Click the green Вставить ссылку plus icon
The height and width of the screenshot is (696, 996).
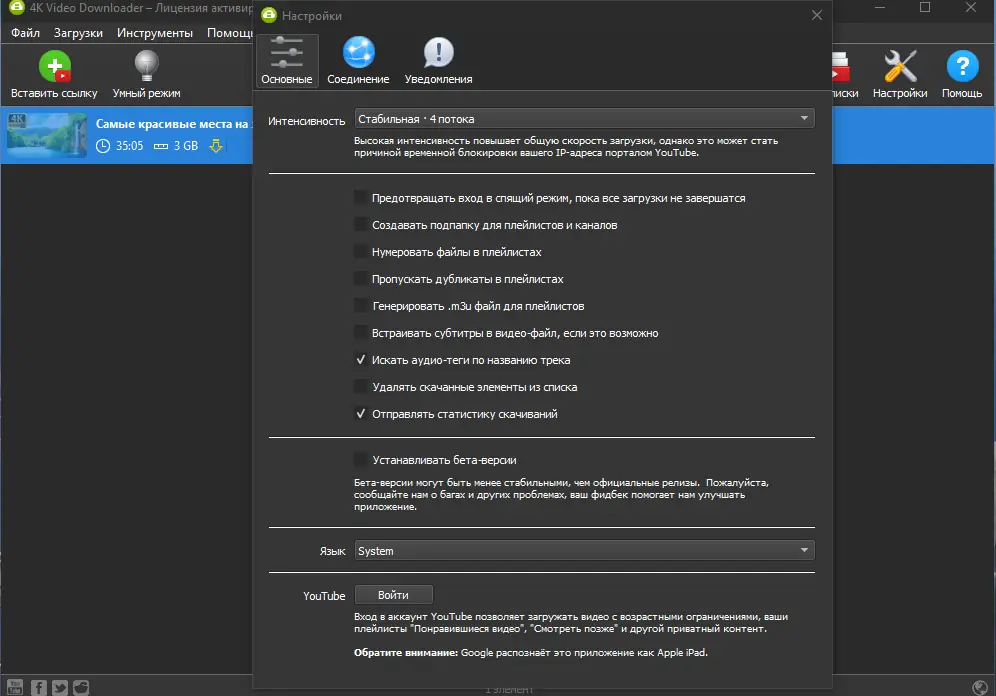tap(55, 66)
